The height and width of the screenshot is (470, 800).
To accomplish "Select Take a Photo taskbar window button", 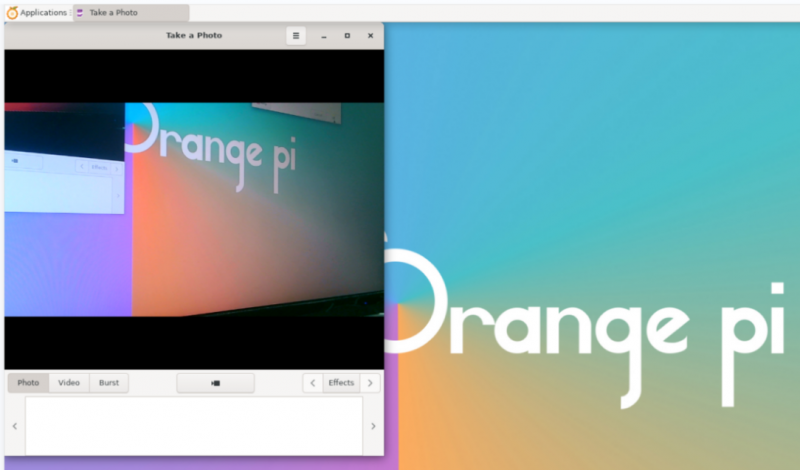I will (130, 12).
